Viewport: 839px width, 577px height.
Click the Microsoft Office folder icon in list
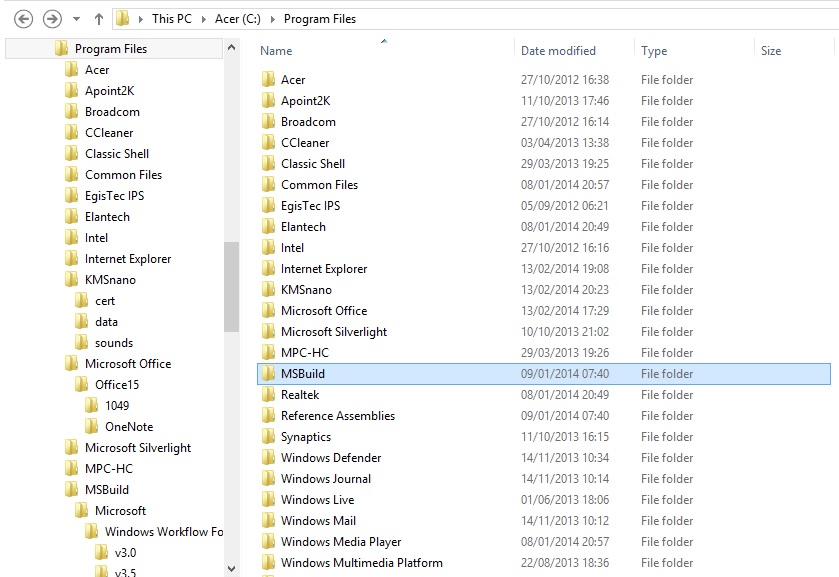[269, 310]
